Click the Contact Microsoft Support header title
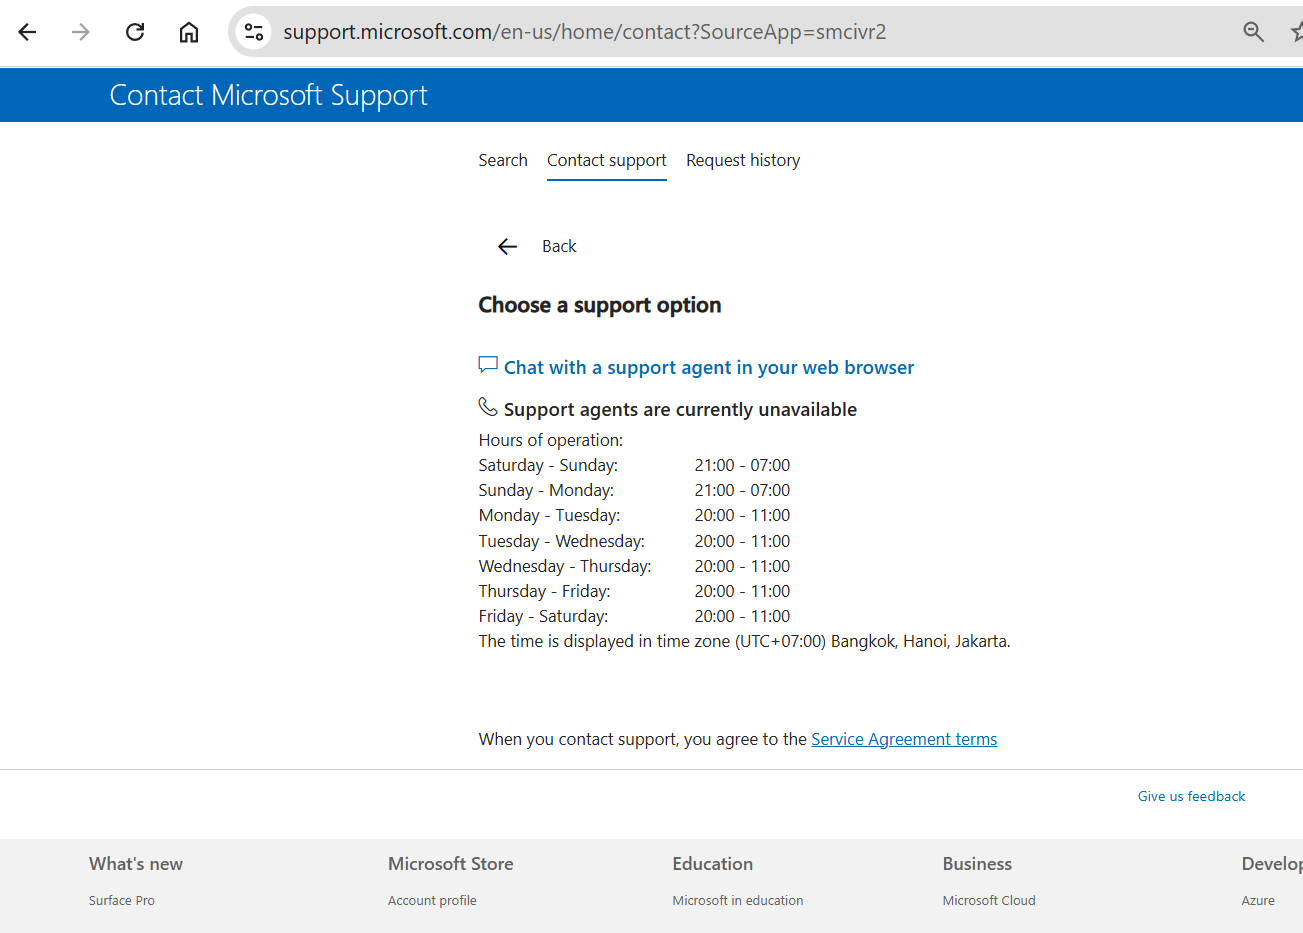 coord(268,95)
